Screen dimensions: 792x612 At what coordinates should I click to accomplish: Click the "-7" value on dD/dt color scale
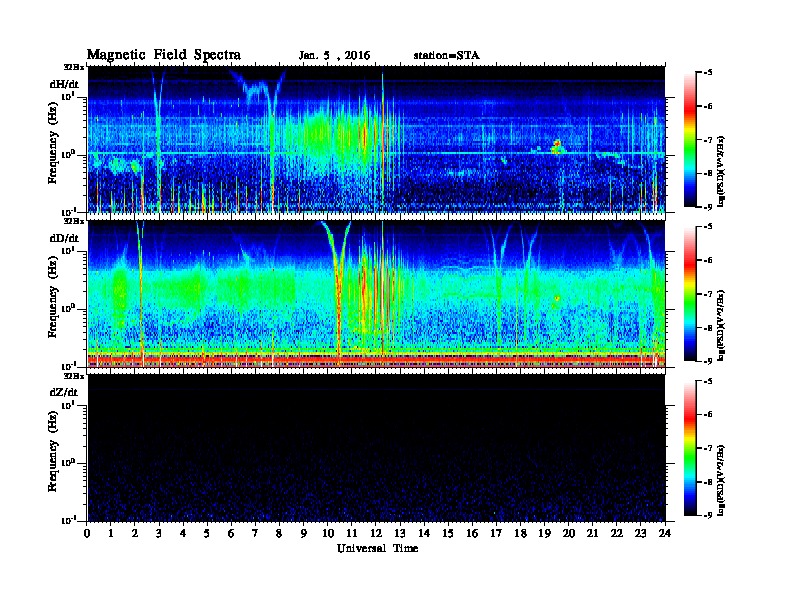[x=708, y=294]
